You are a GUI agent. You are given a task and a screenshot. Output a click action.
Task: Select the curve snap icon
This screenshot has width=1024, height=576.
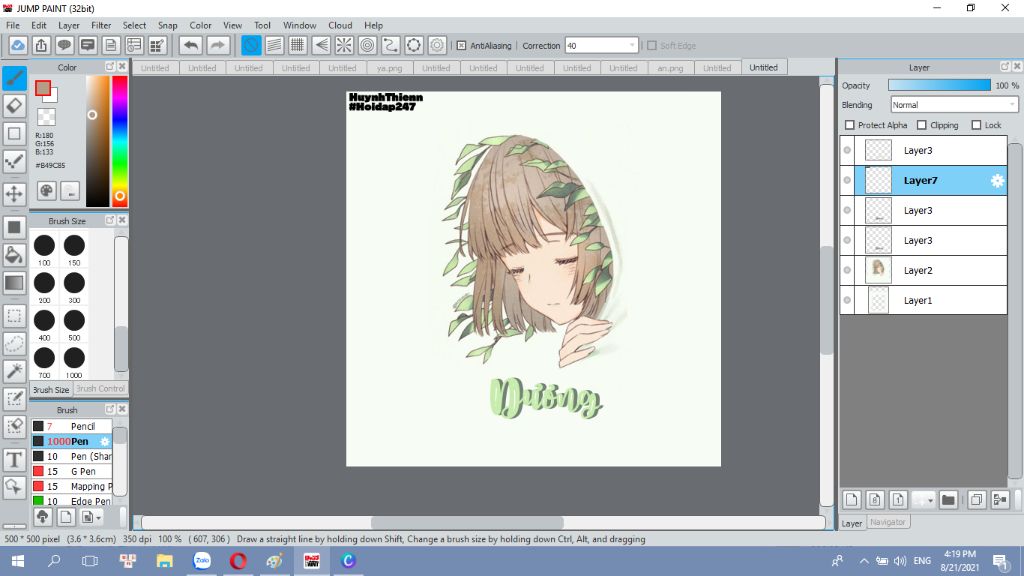tap(391, 46)
